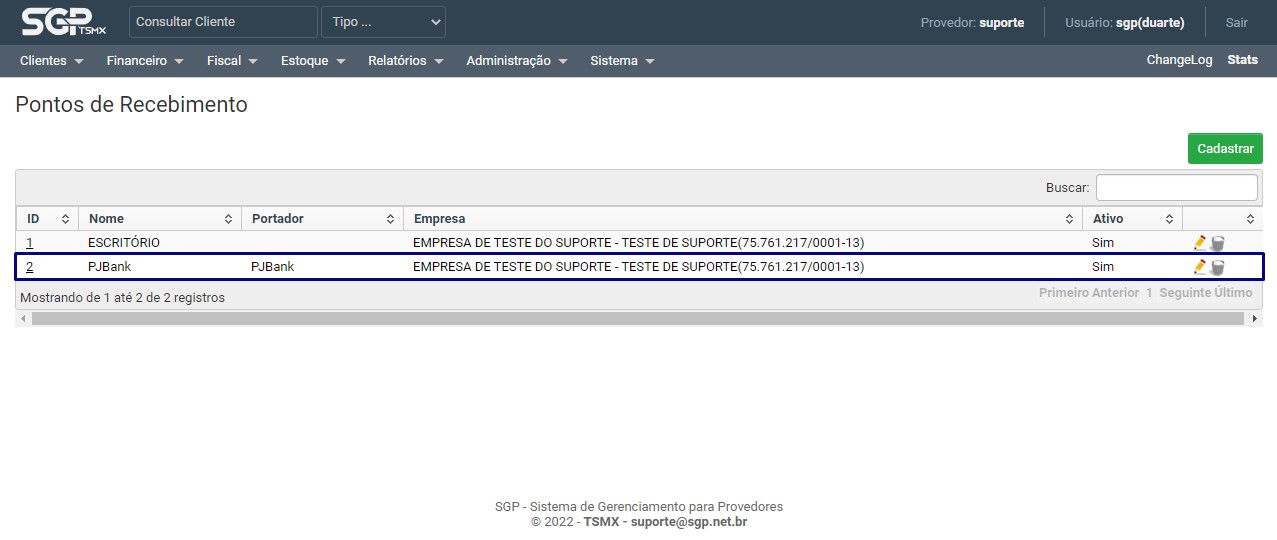Viewport: 1277px width, 540px height.
Task: Click the Sair logout link
Action: [1236, 22]
